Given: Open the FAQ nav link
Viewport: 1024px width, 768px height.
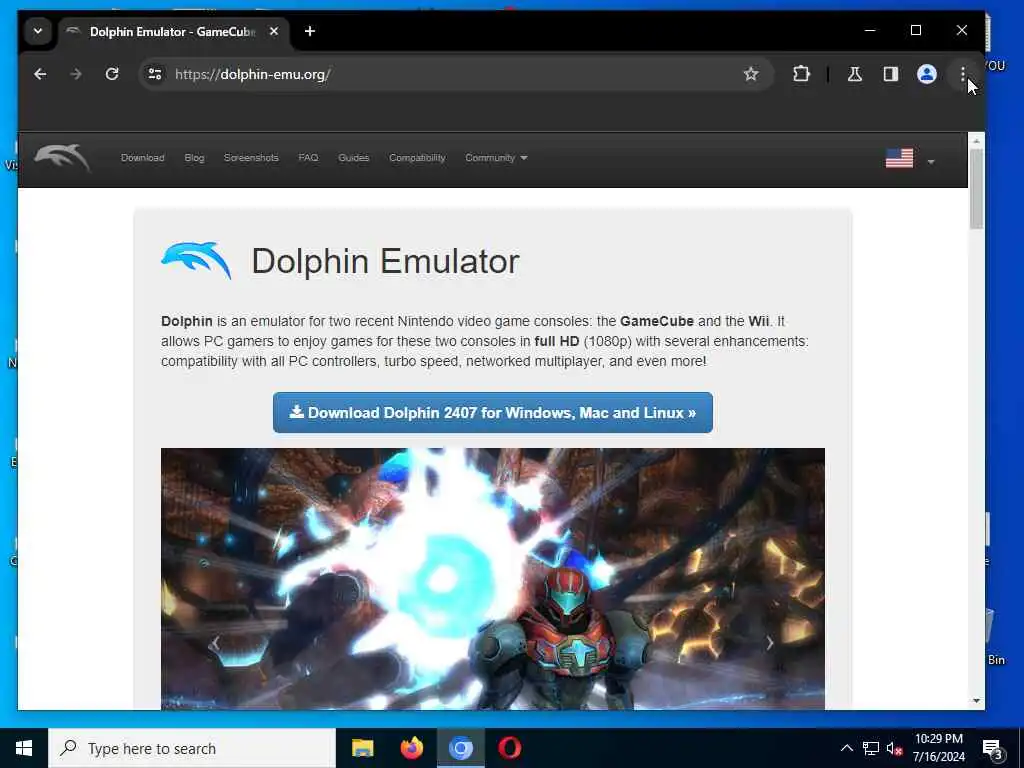Looking at the screenshot, I should coord(308,158).
